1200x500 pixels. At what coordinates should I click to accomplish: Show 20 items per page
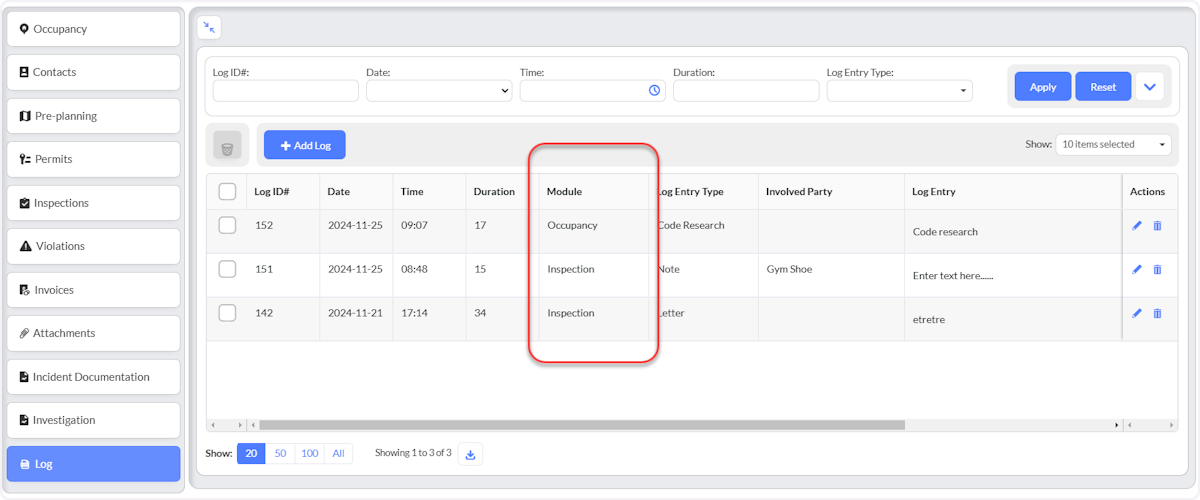click(x=251, y=454)
